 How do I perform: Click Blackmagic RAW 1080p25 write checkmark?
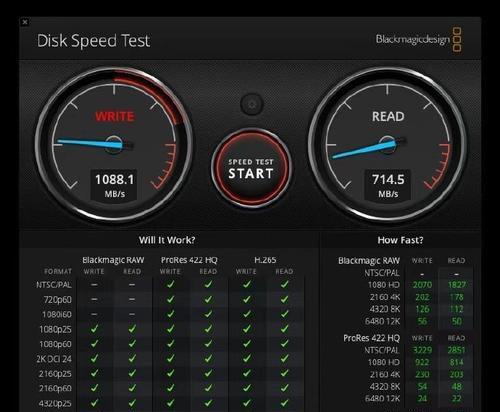point(95,329)
